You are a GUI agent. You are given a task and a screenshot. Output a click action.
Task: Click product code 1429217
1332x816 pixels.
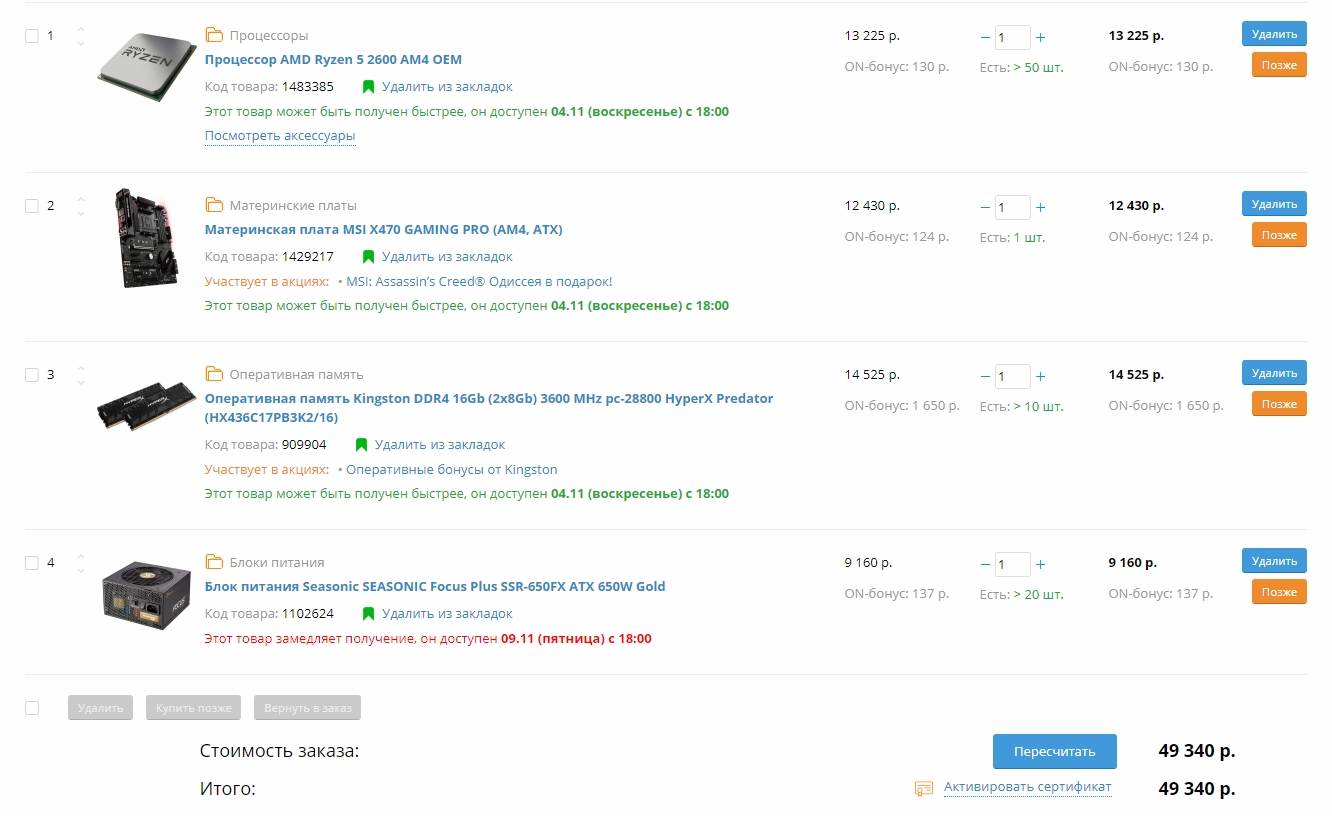pos(308,257)
